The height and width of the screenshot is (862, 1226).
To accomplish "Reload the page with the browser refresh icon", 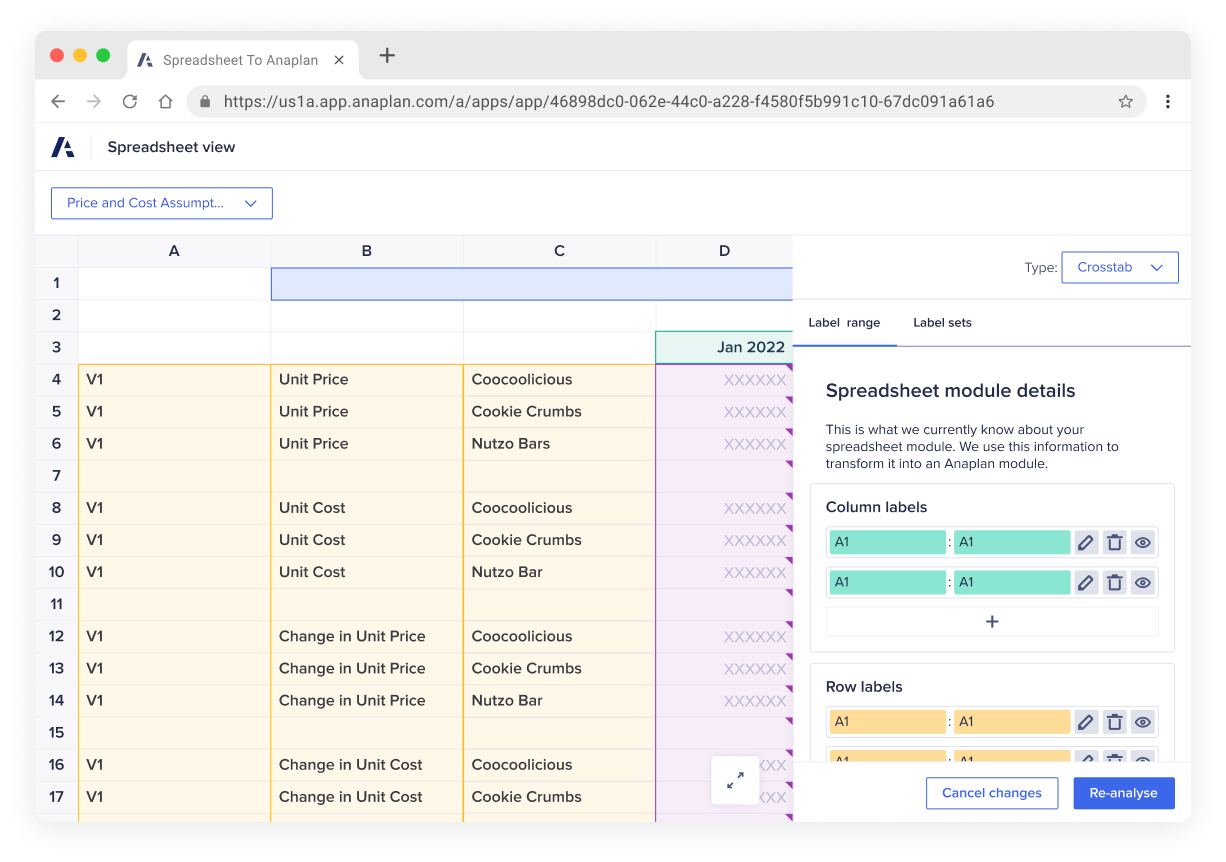I will [x=130, y=101].
